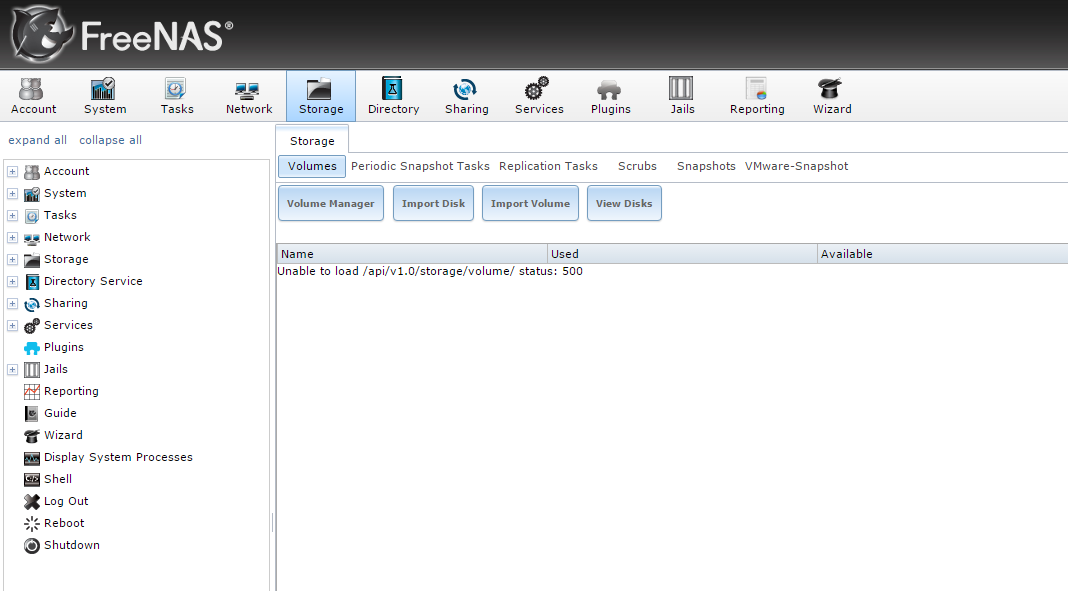Open Account from the top toolbar

click(33, 96)
